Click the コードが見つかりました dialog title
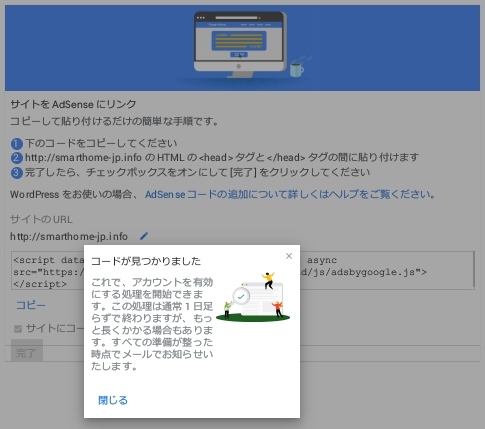Image resolution: width=485 pixels, height=429 pixels. click(x=146, y=261)
